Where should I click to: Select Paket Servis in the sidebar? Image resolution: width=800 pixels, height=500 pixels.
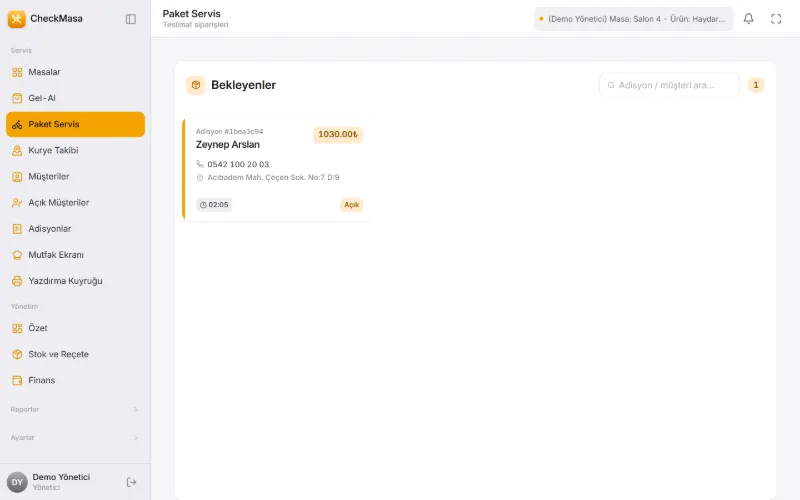point(76,124)
